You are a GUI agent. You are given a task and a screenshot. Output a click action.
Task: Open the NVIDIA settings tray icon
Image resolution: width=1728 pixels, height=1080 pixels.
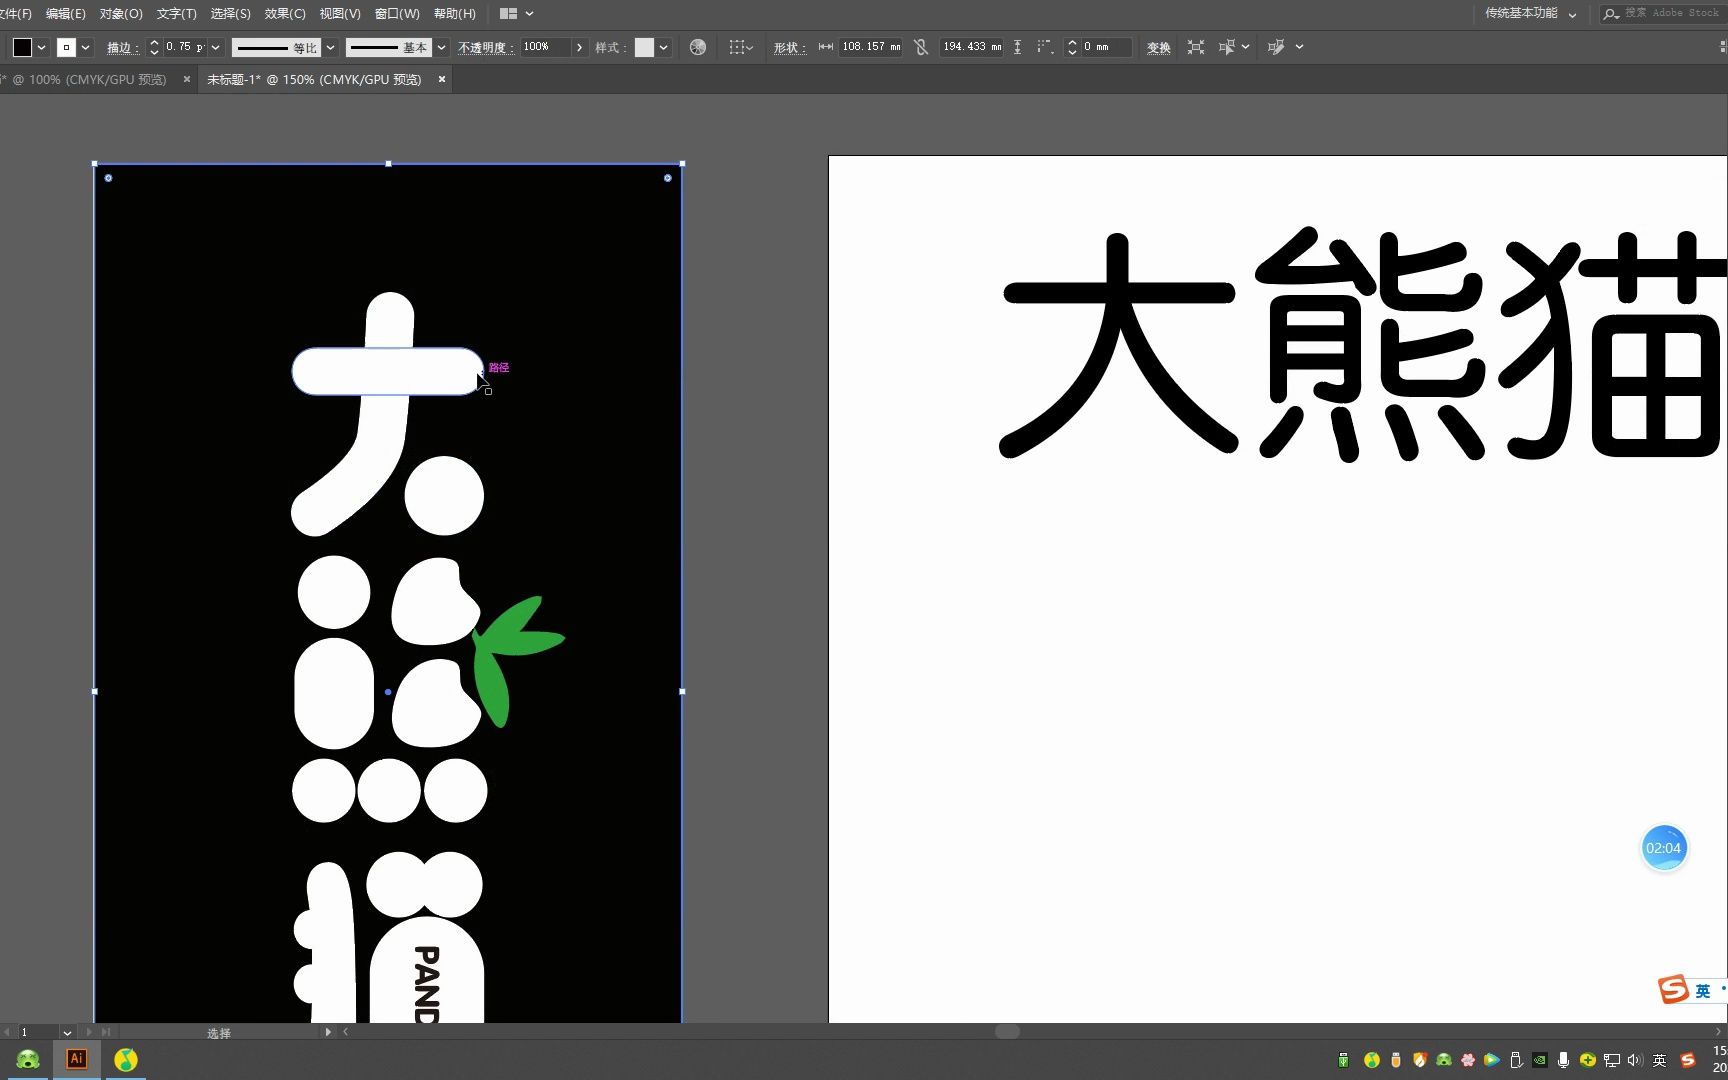coord(1540,1060)
